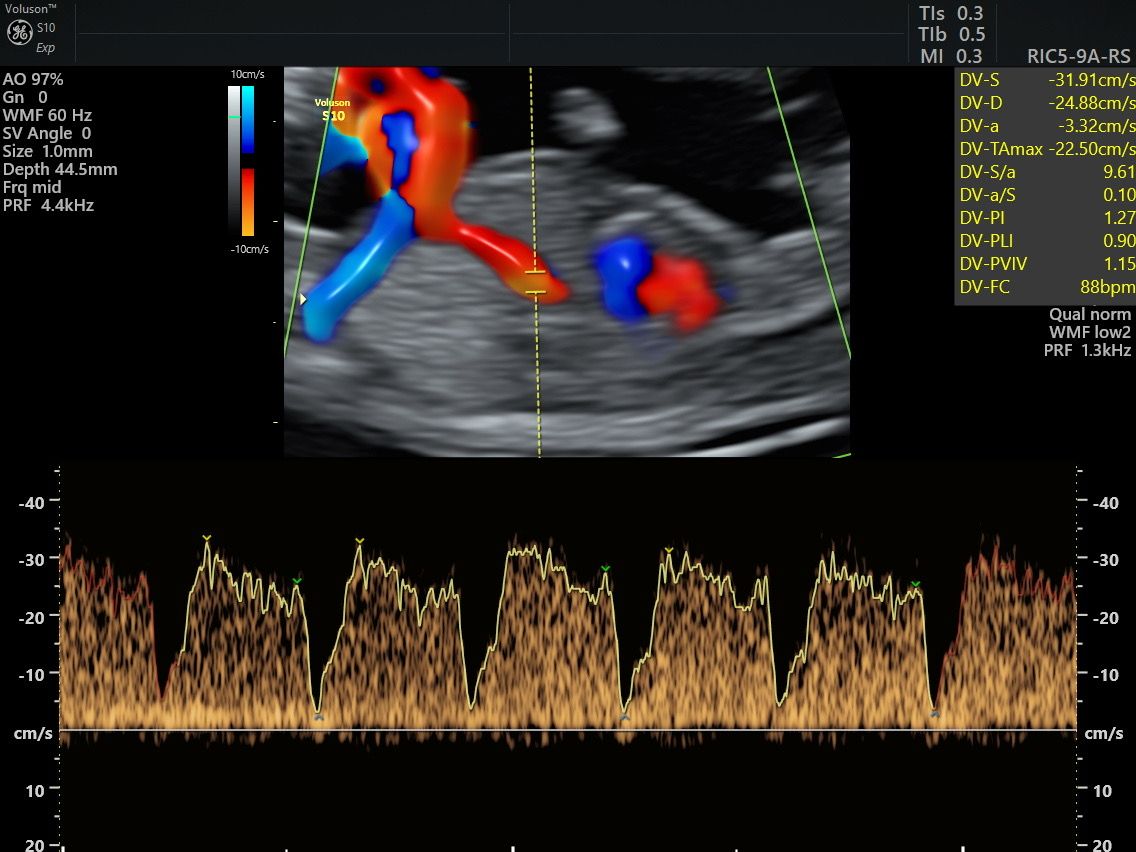Click the blue-cyan half of color velocity bar
This screenshot has height=852, width=1136.
click(x=247, y=119)
